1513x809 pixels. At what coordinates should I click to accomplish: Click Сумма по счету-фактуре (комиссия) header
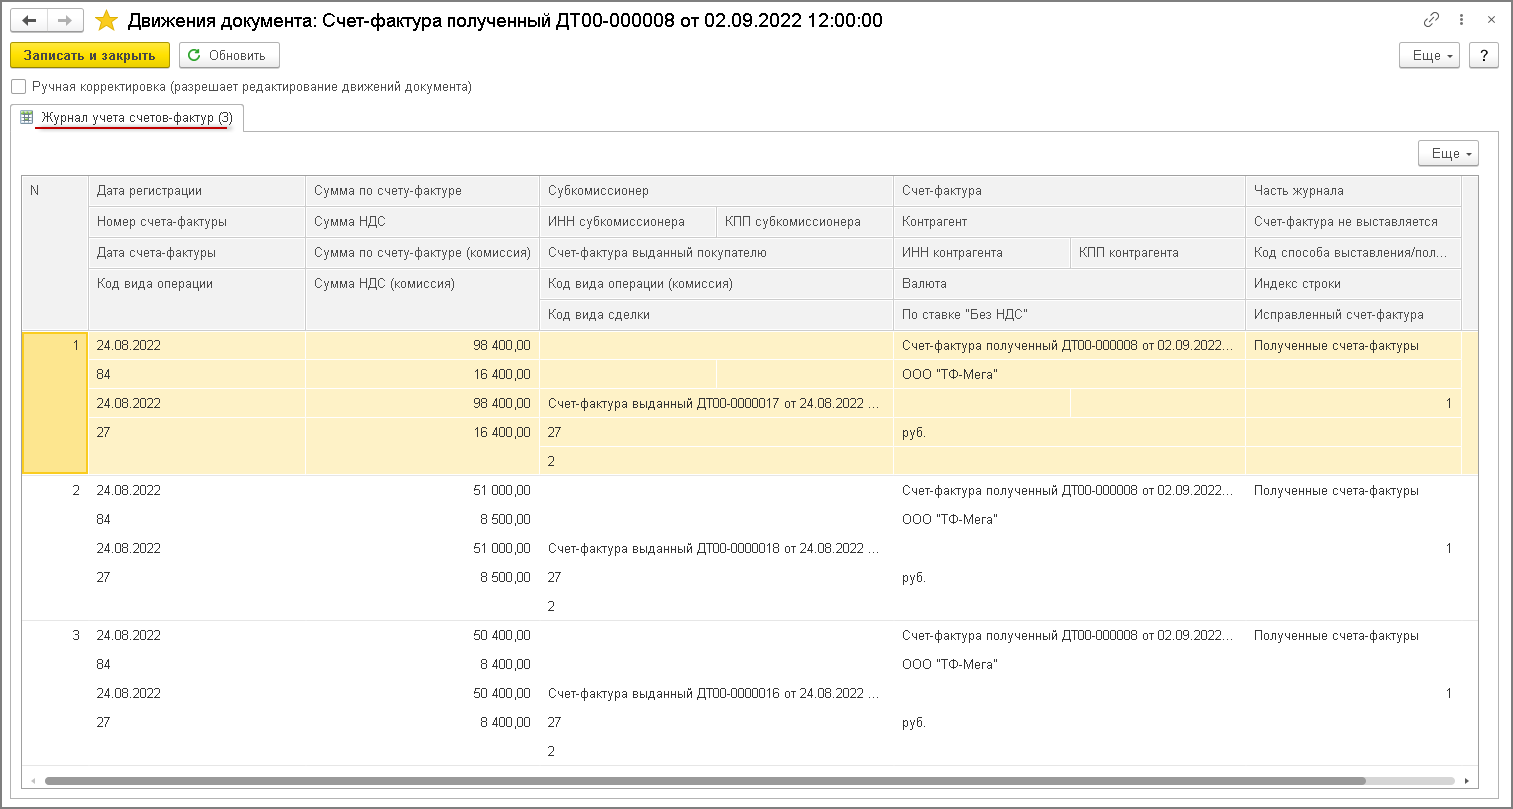point(422,253)
